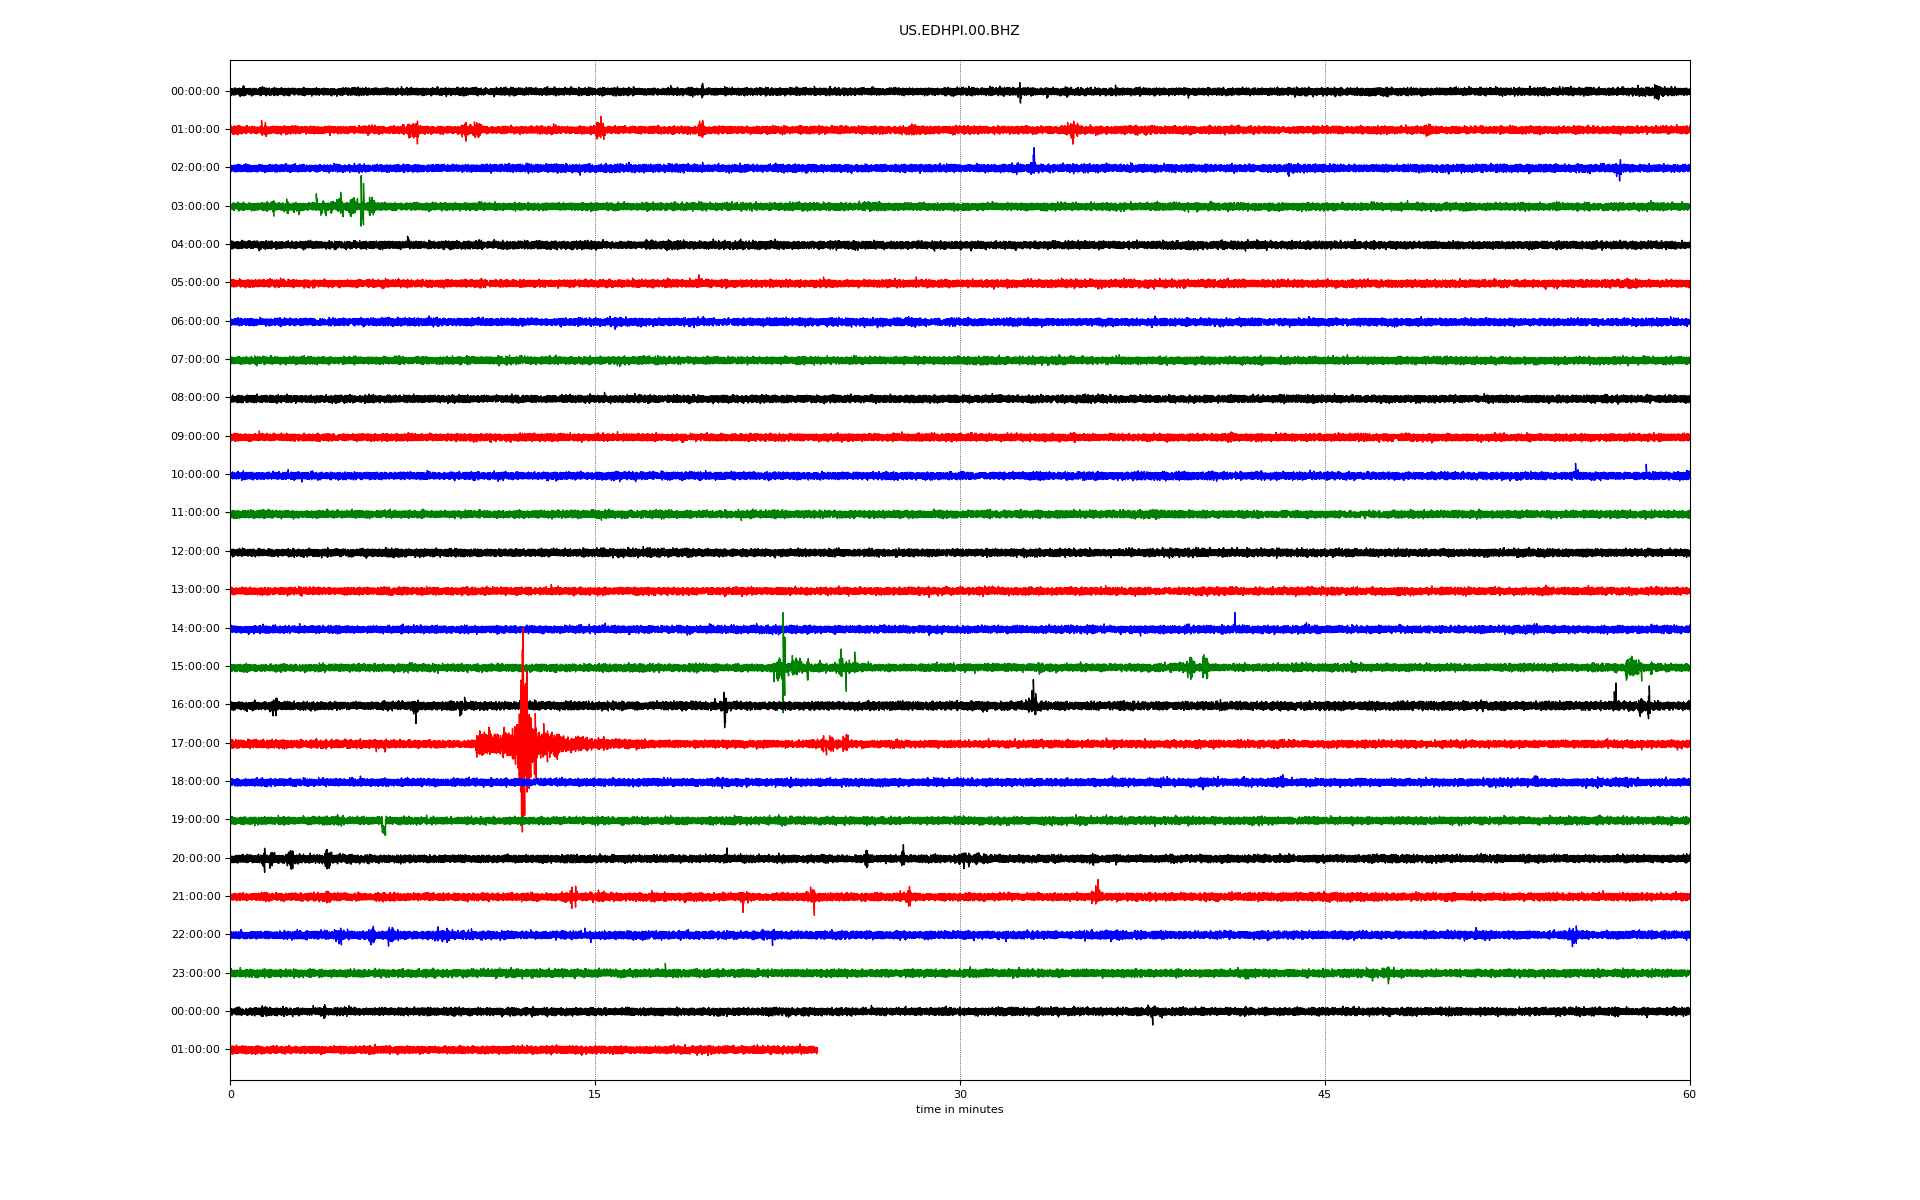
Task: Click the large red earthquake spike
Action: pyautogui.click(x=523, y=740)
